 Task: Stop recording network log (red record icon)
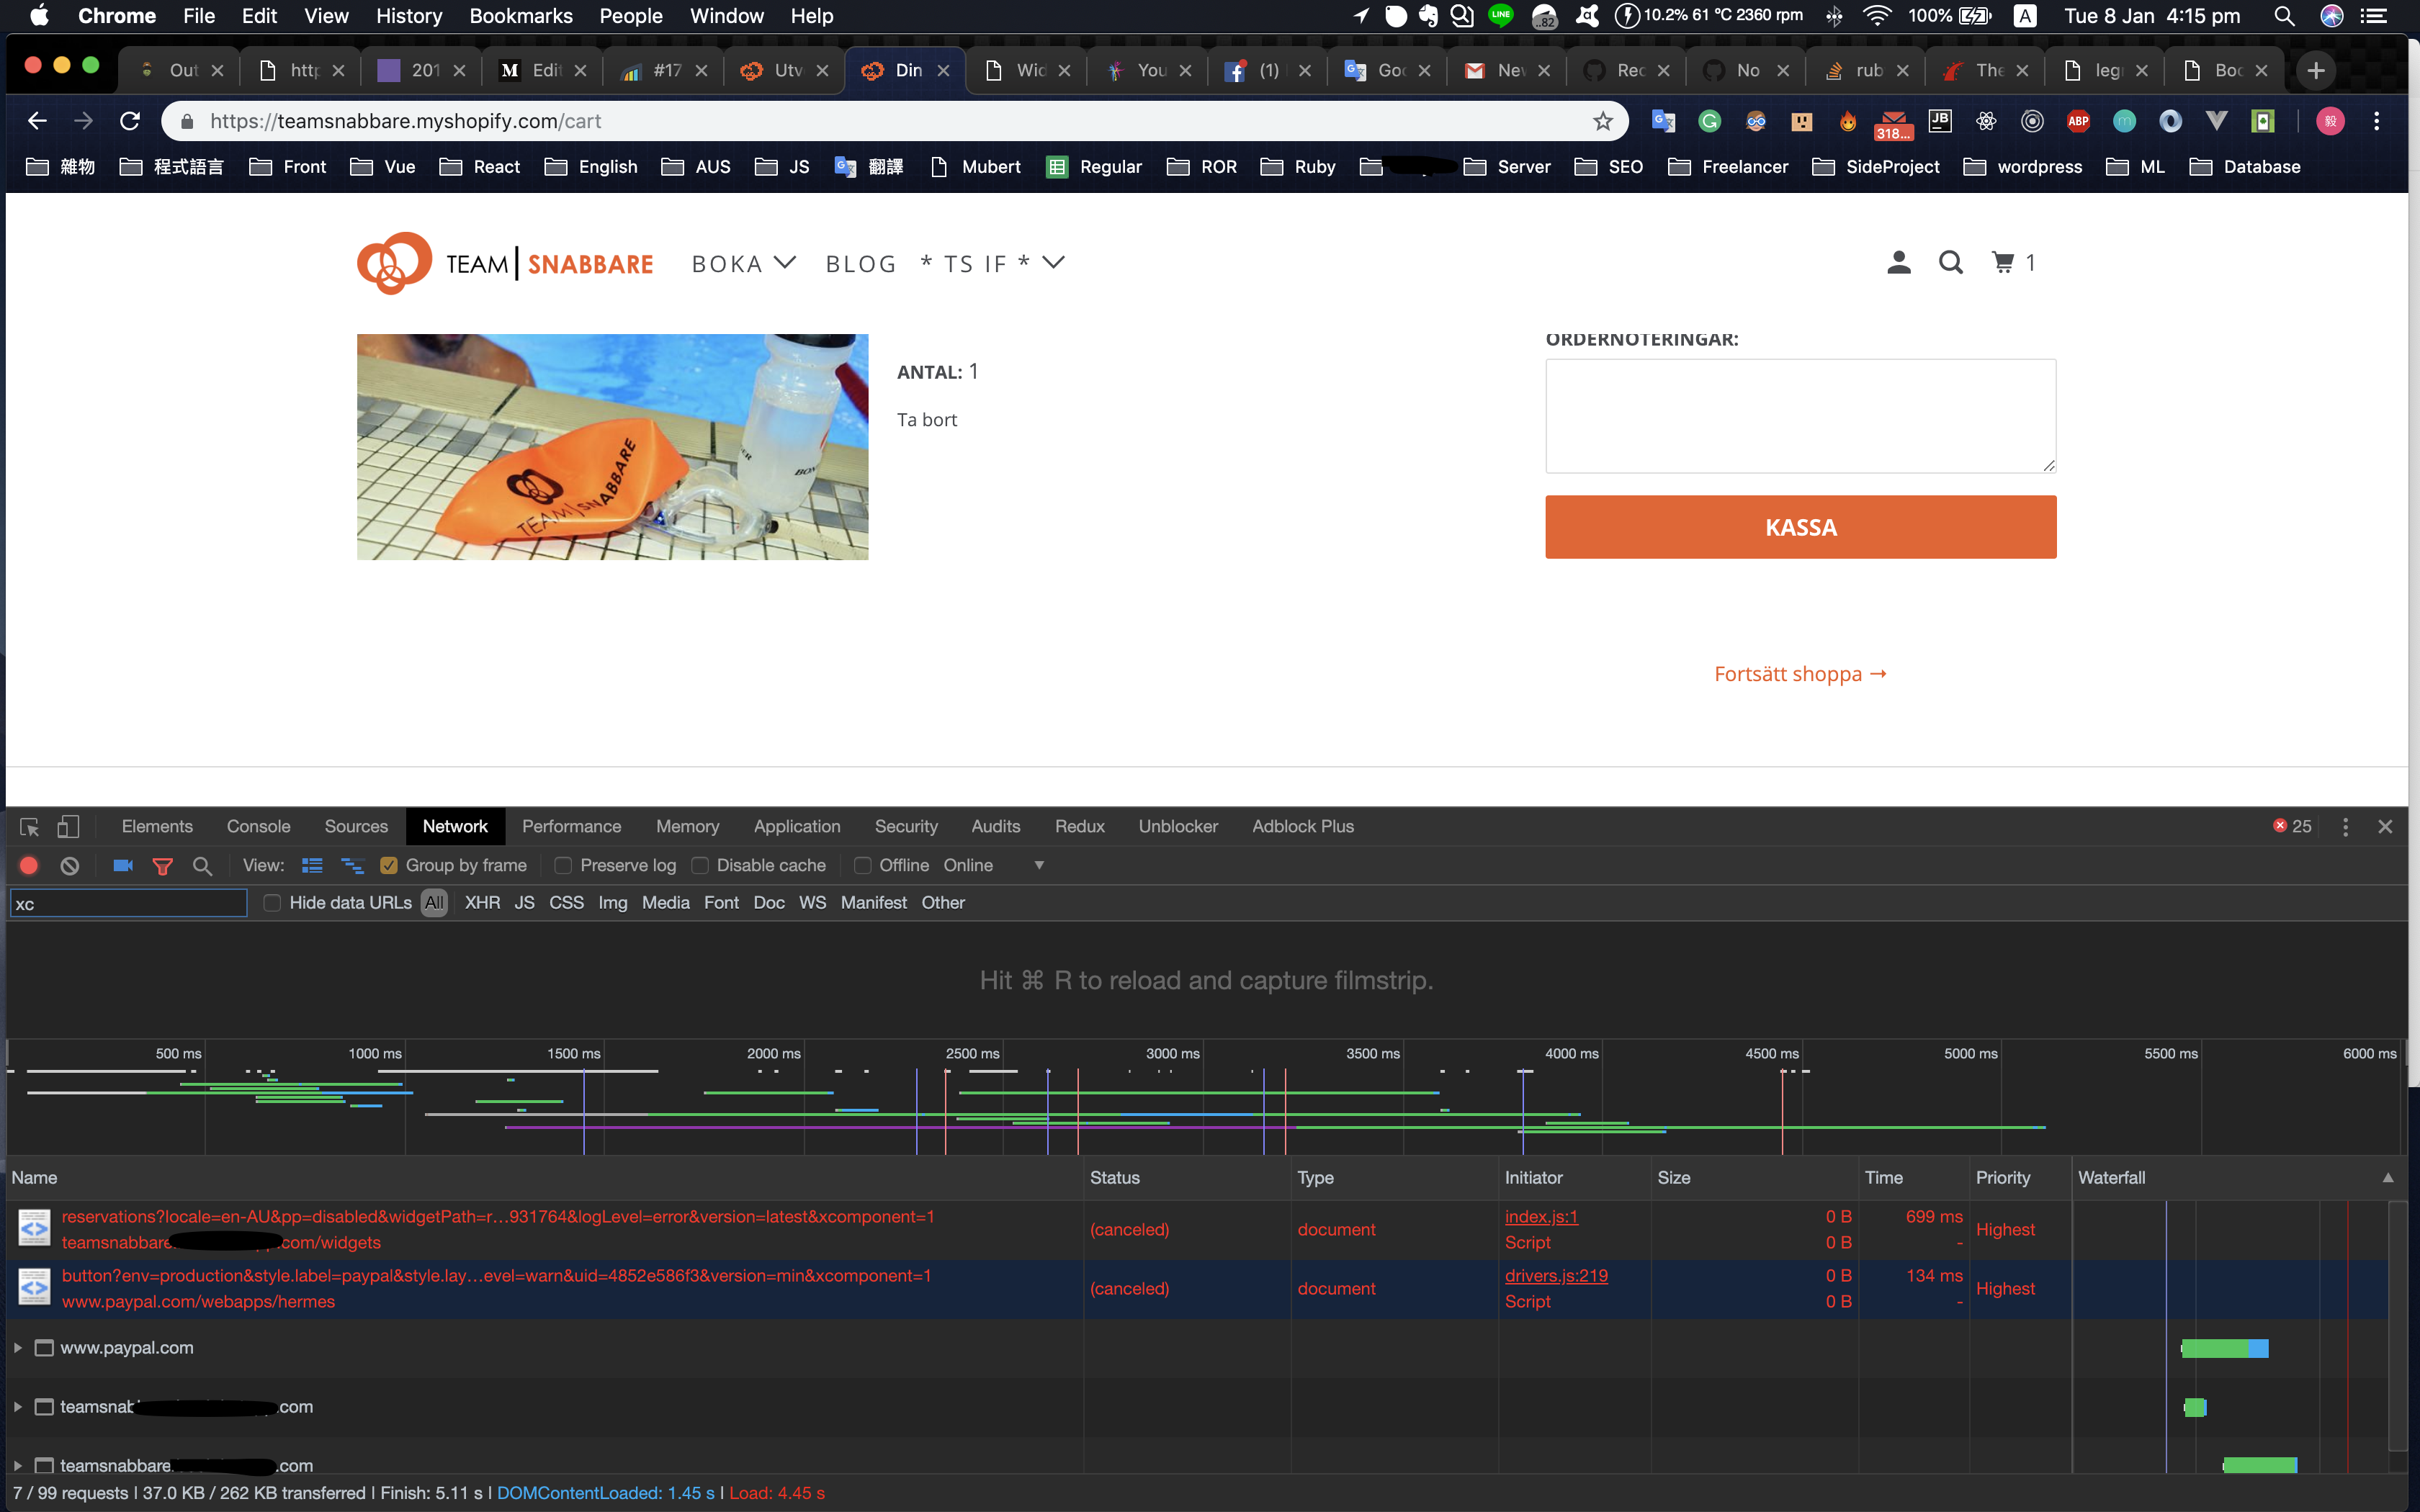tap(29, 865)
